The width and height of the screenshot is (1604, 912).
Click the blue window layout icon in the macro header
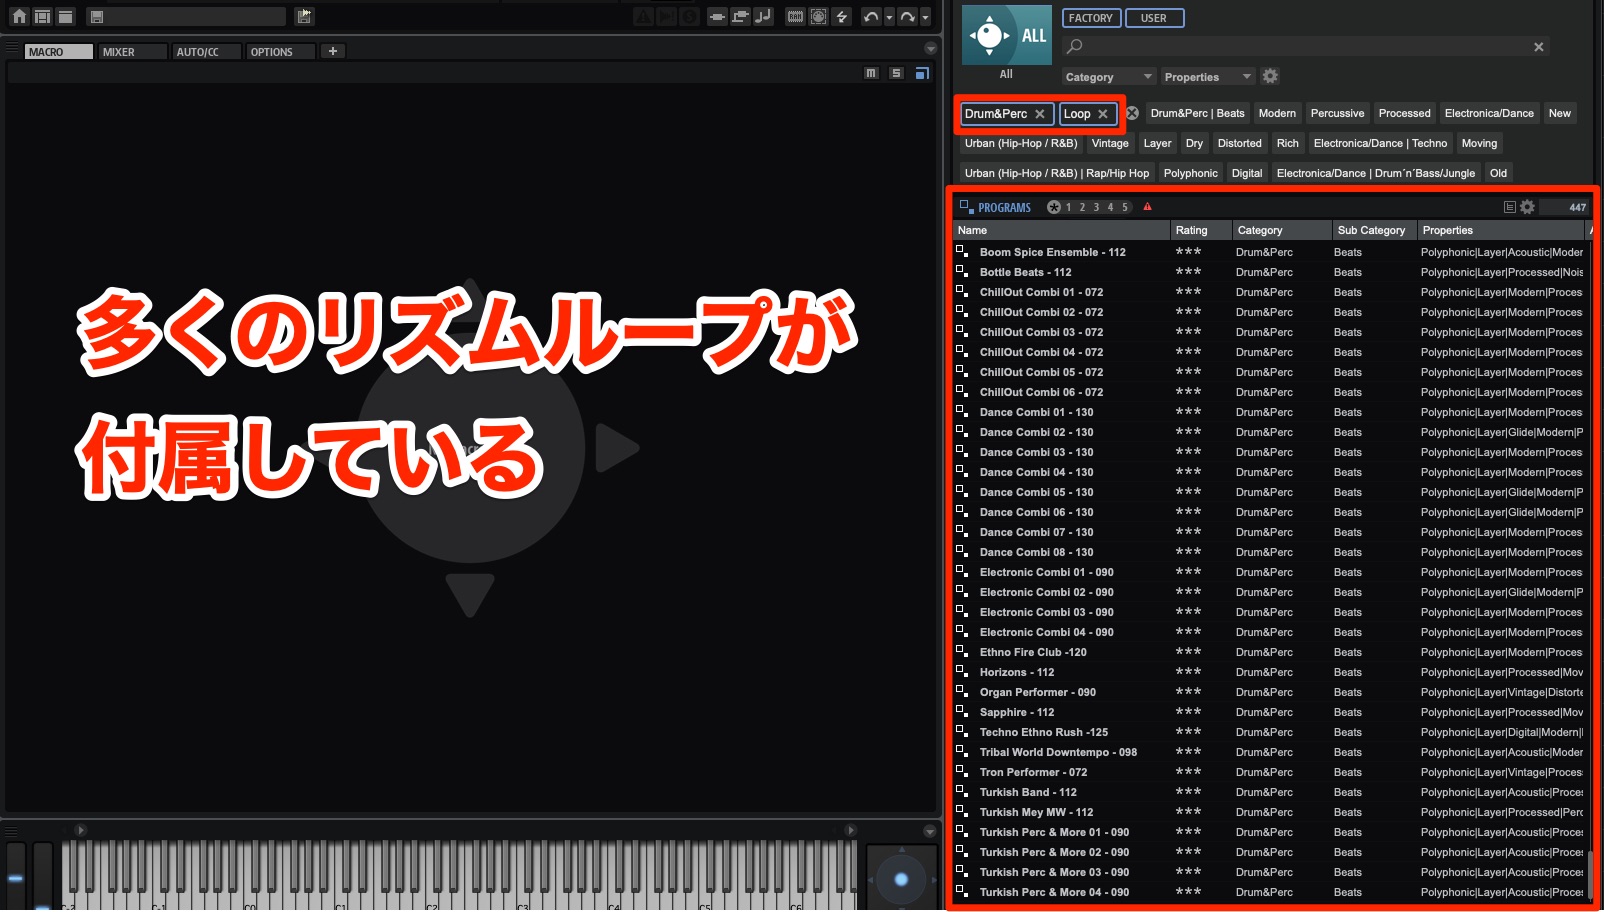pyautogui.click(x=922, y=73)
